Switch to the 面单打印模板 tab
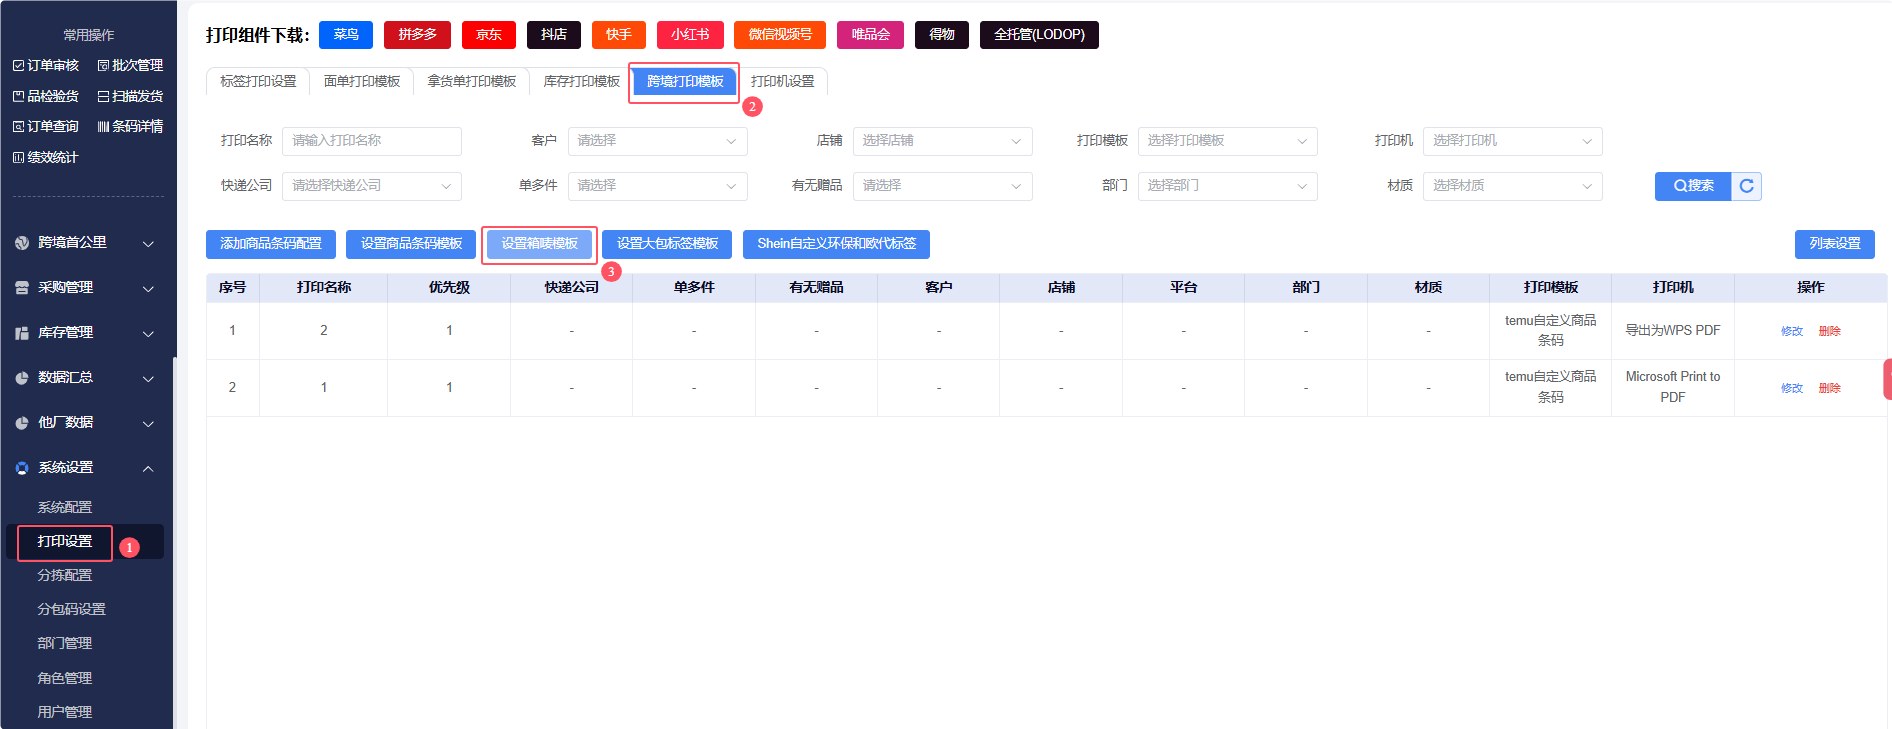 [362, 82]
